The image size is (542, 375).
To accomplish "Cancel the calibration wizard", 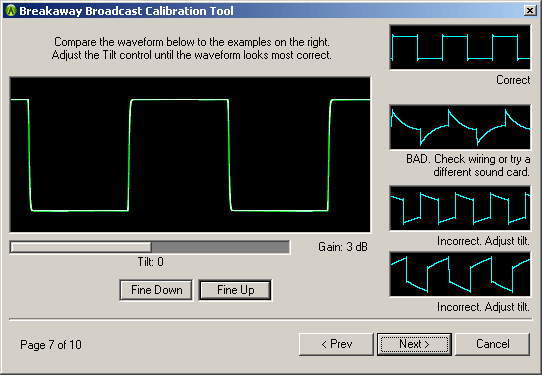I will 493,344.
